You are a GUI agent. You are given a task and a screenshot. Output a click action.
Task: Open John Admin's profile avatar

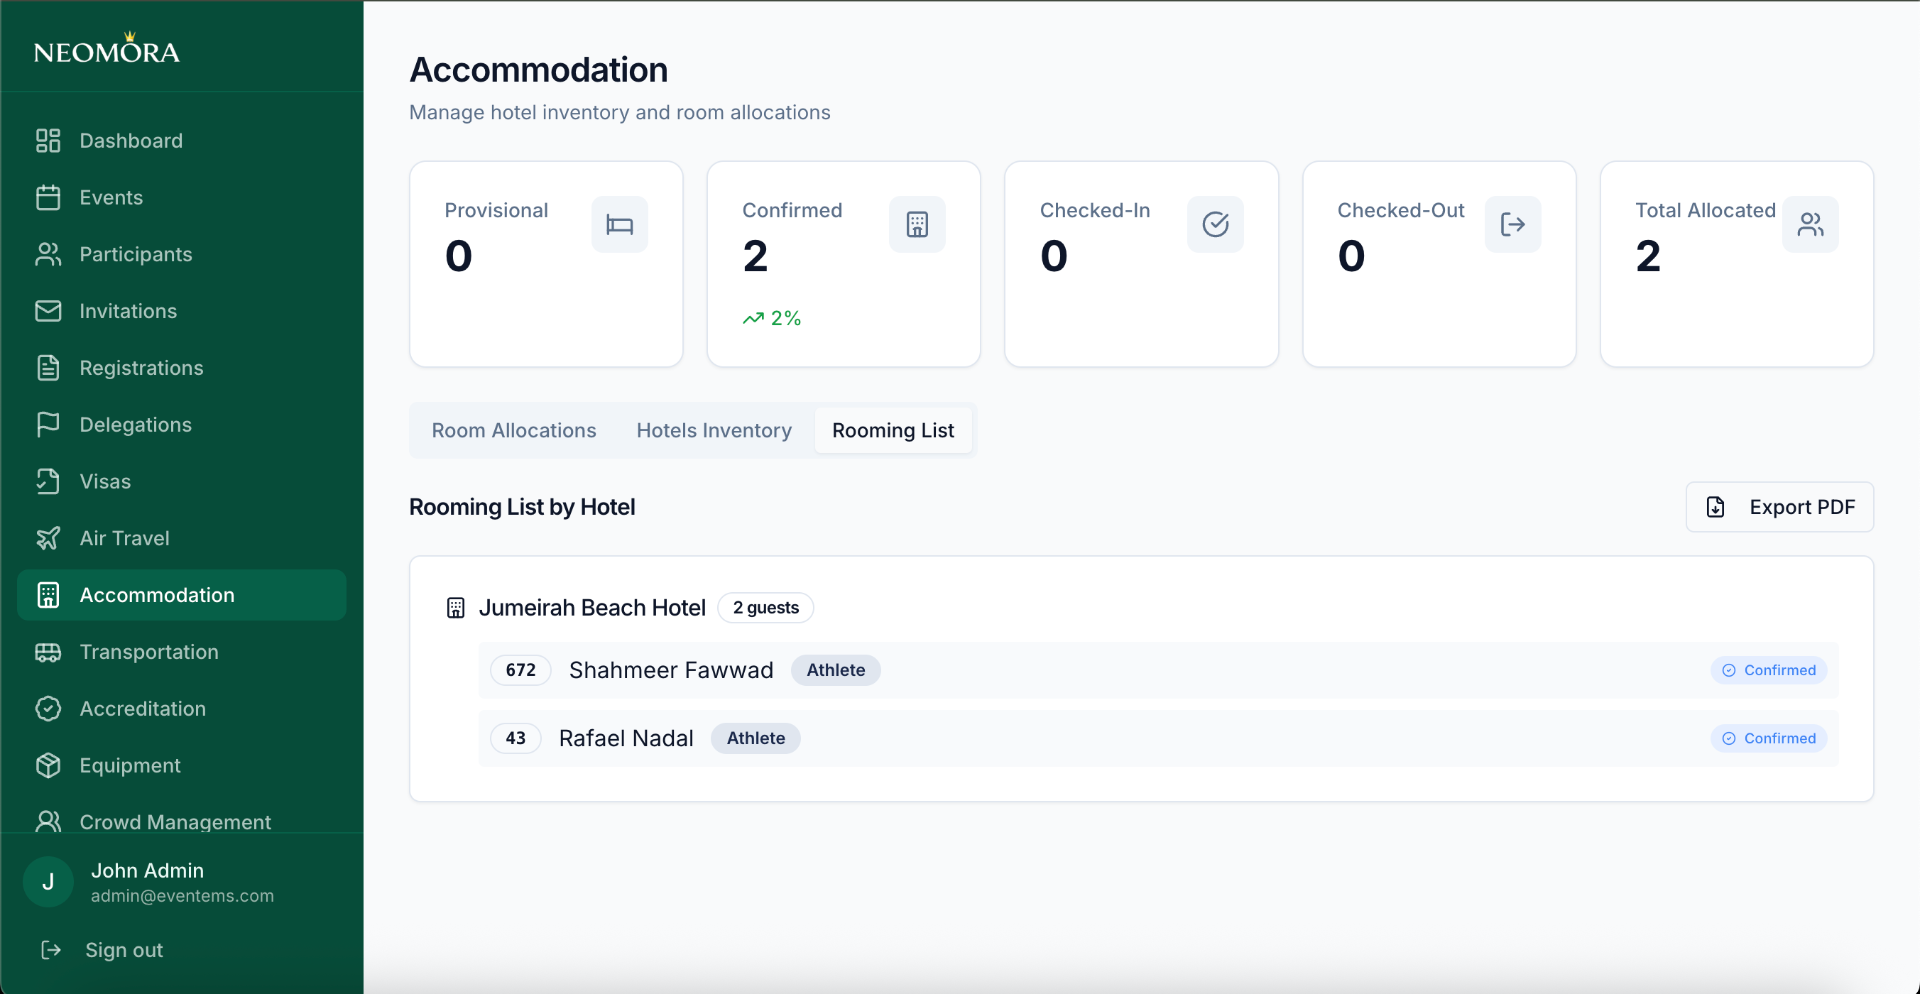pos(47,882)
